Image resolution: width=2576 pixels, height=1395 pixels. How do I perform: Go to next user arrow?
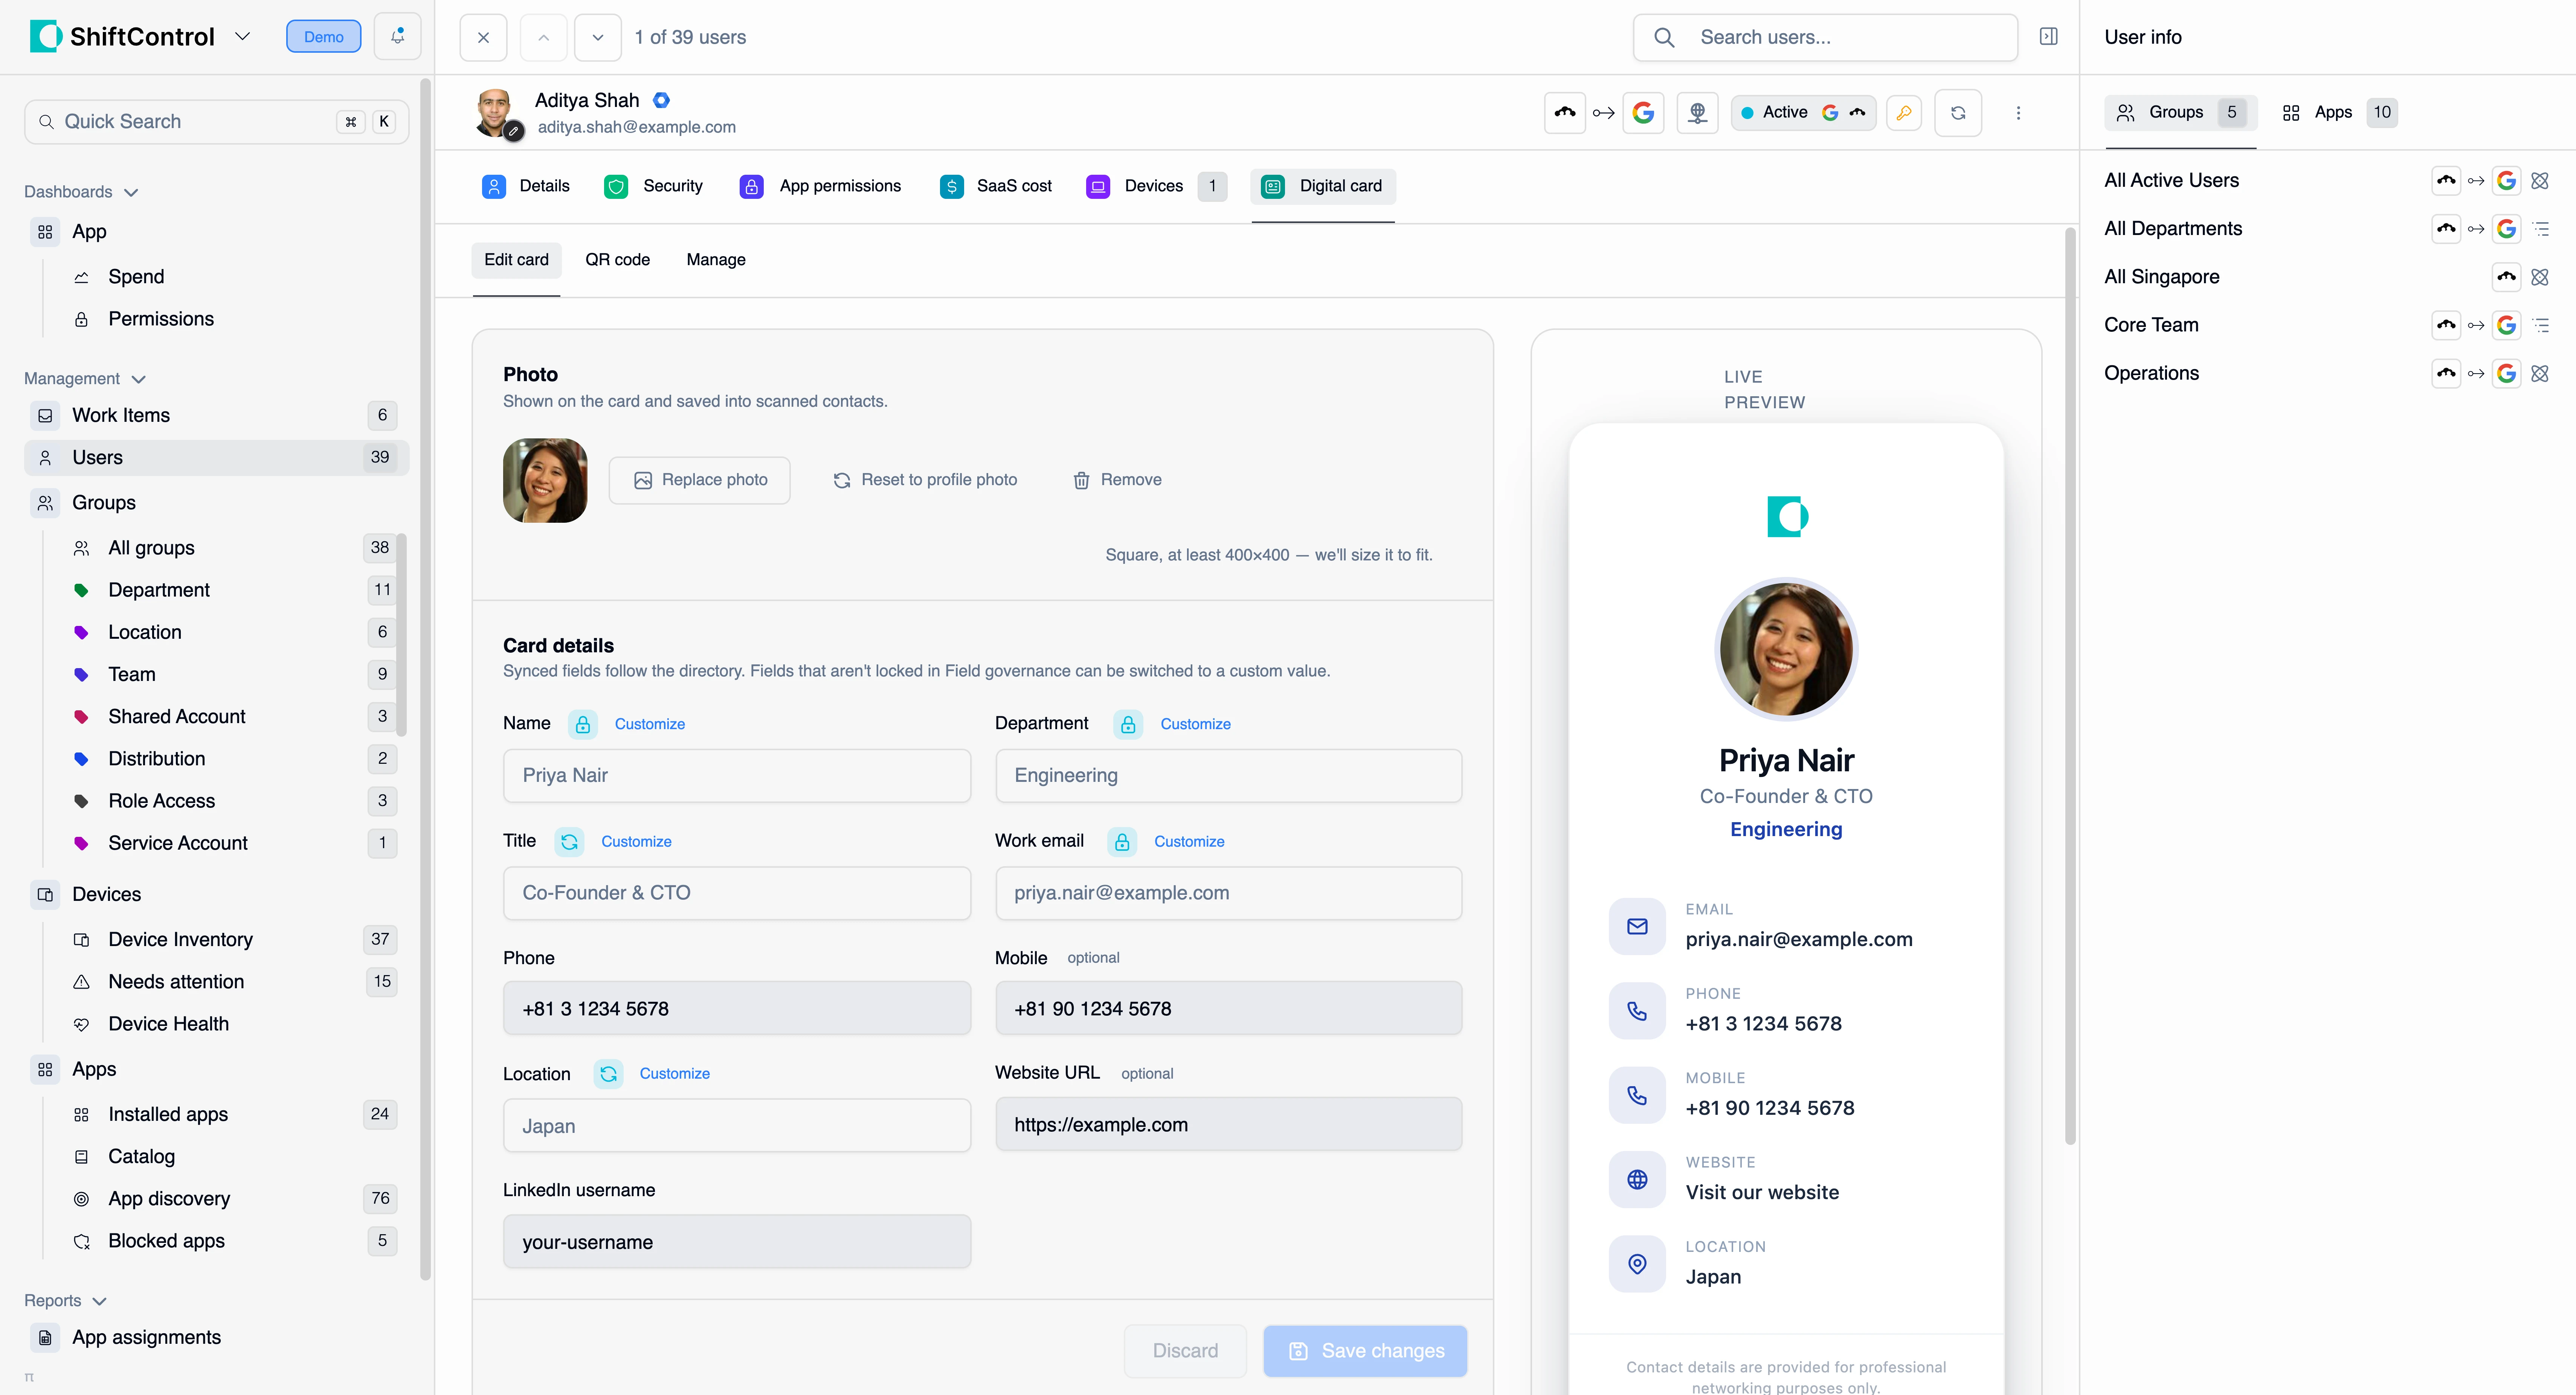click(598, 37)
